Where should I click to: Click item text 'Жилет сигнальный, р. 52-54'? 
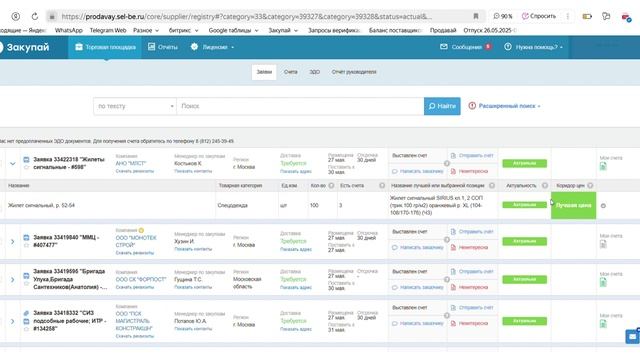tap(41, 205)
